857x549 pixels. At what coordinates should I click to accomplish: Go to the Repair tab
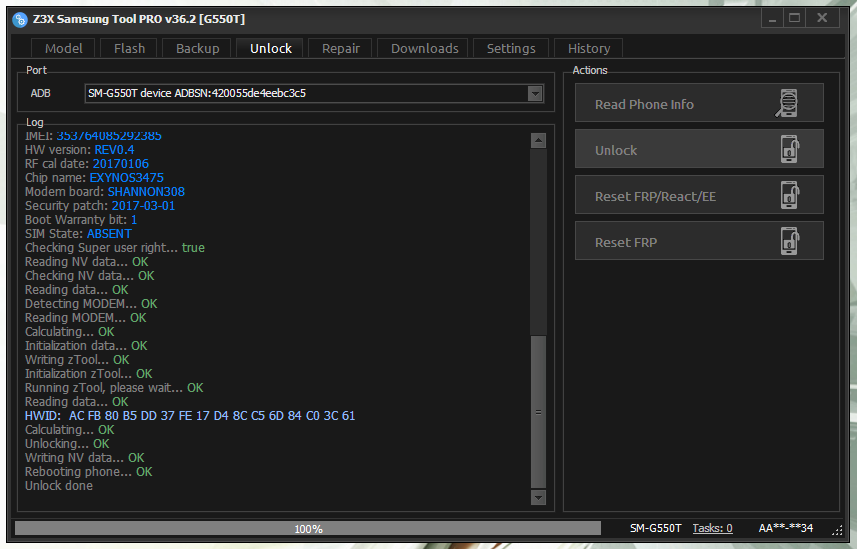point(341,48)
